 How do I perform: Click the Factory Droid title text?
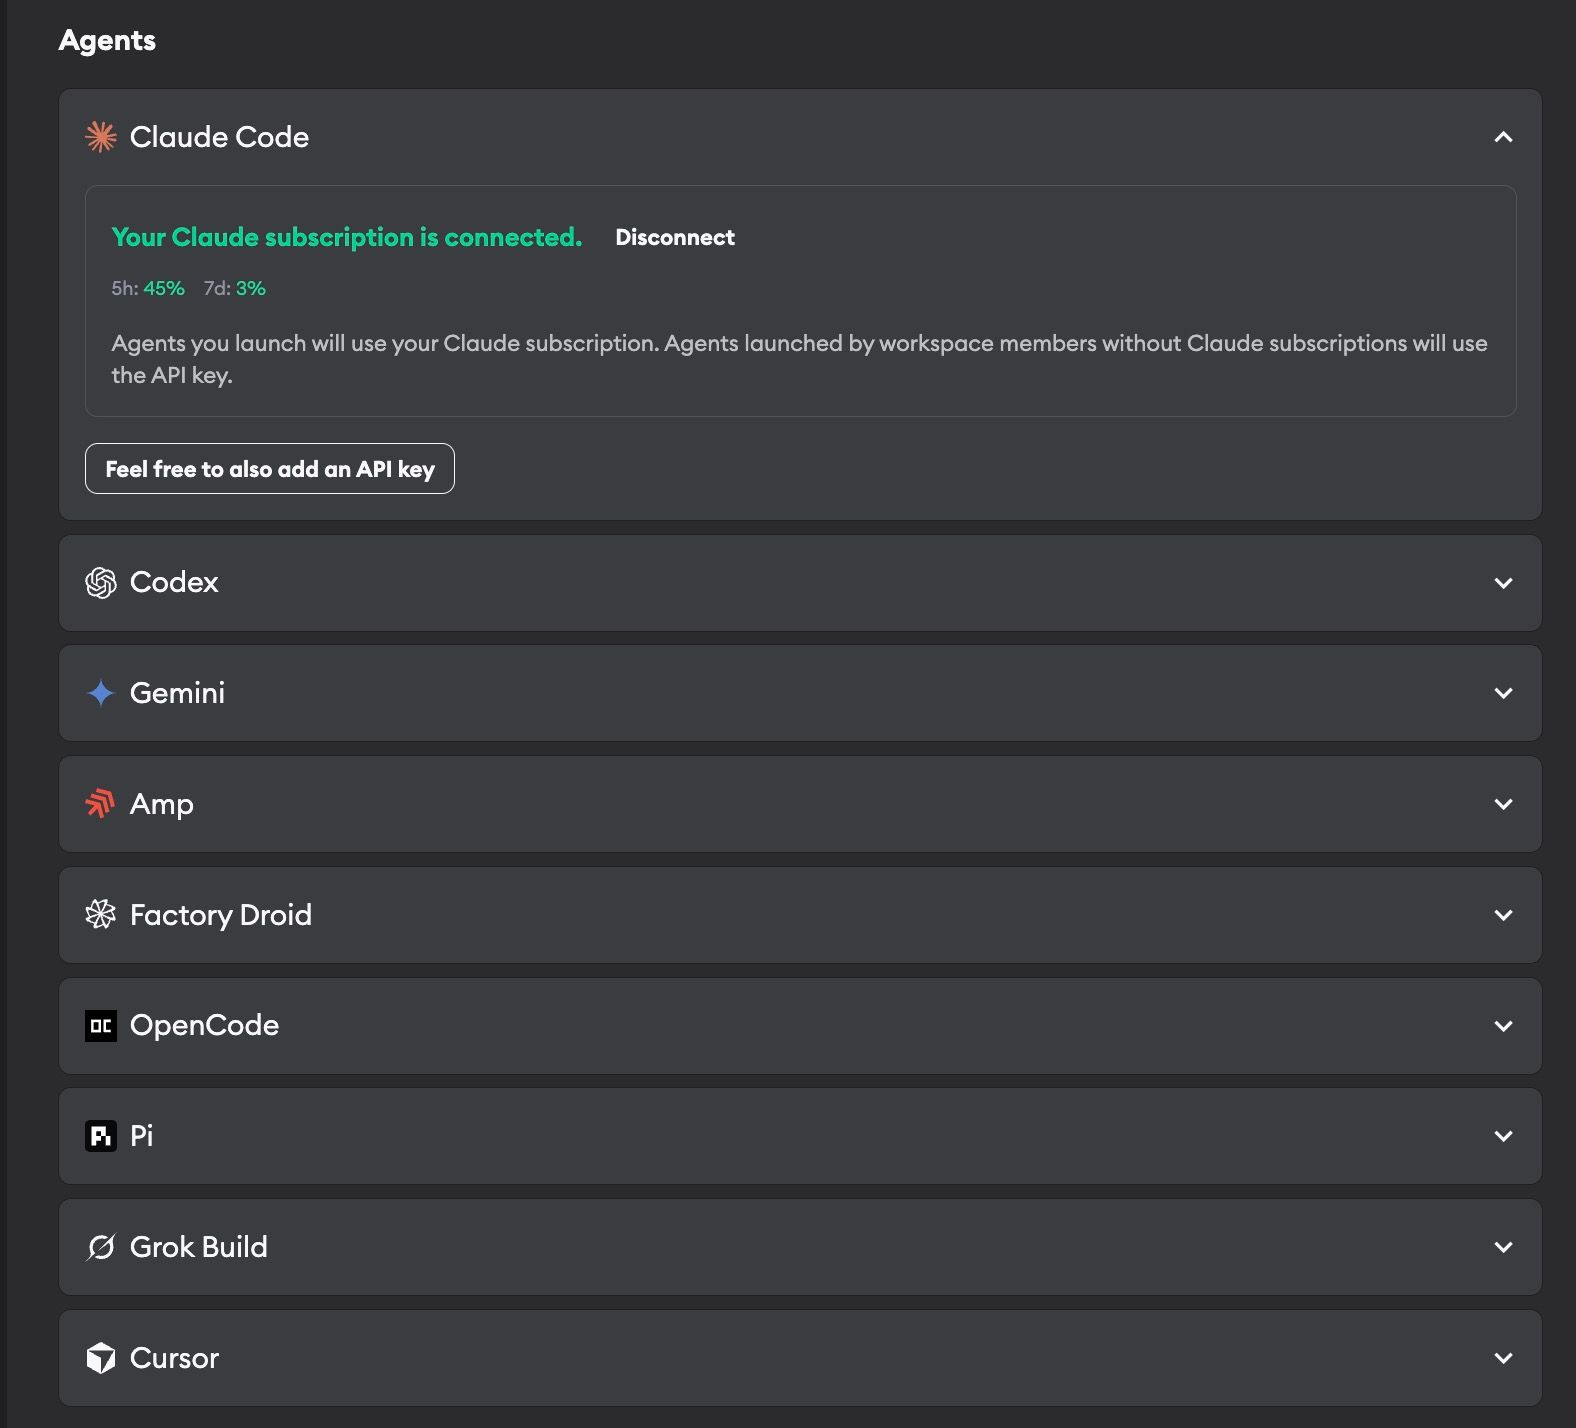[x=221, y=915]
